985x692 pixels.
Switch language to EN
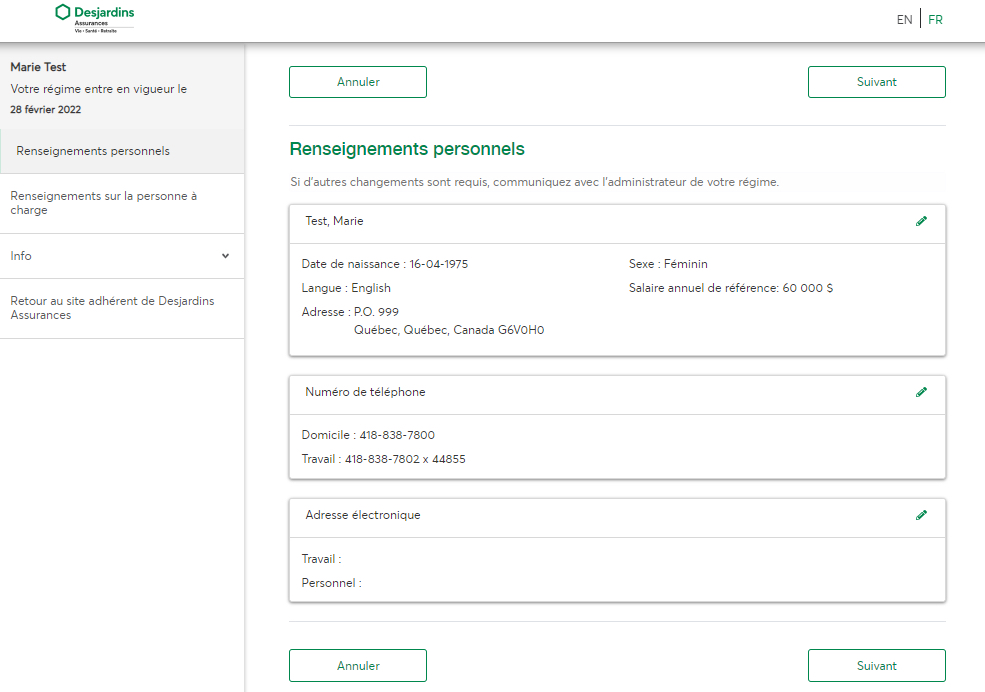click(x=904, y=19)
